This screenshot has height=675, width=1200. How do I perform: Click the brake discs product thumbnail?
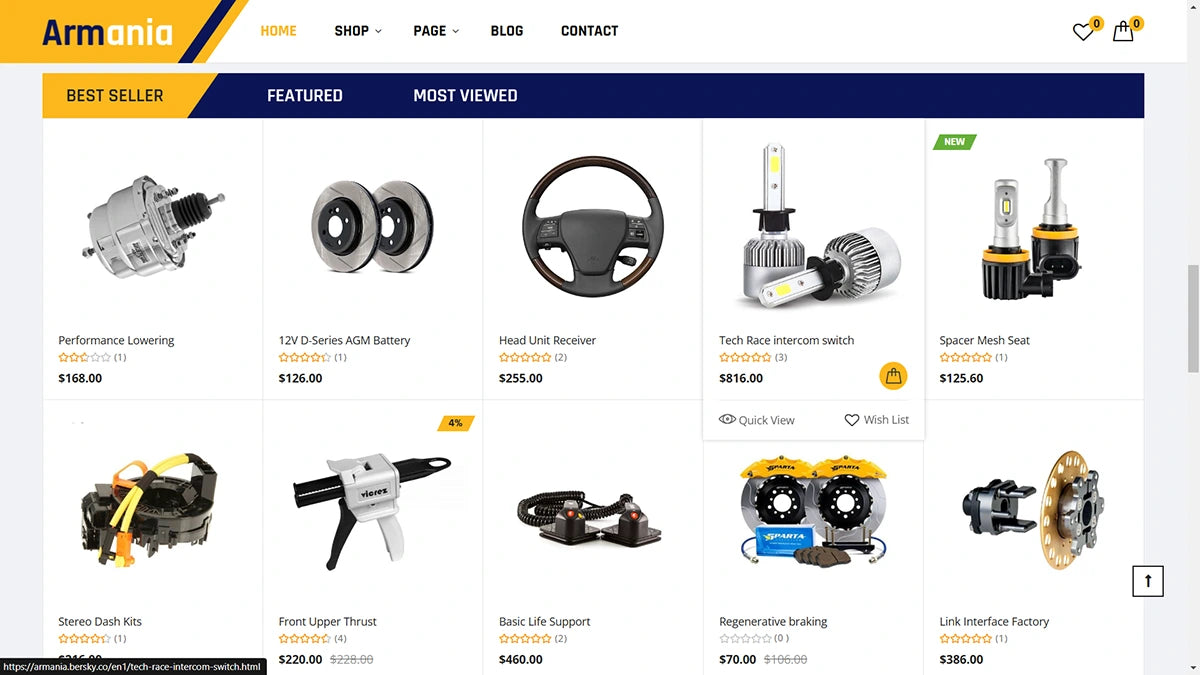click(x=372, y=226)
